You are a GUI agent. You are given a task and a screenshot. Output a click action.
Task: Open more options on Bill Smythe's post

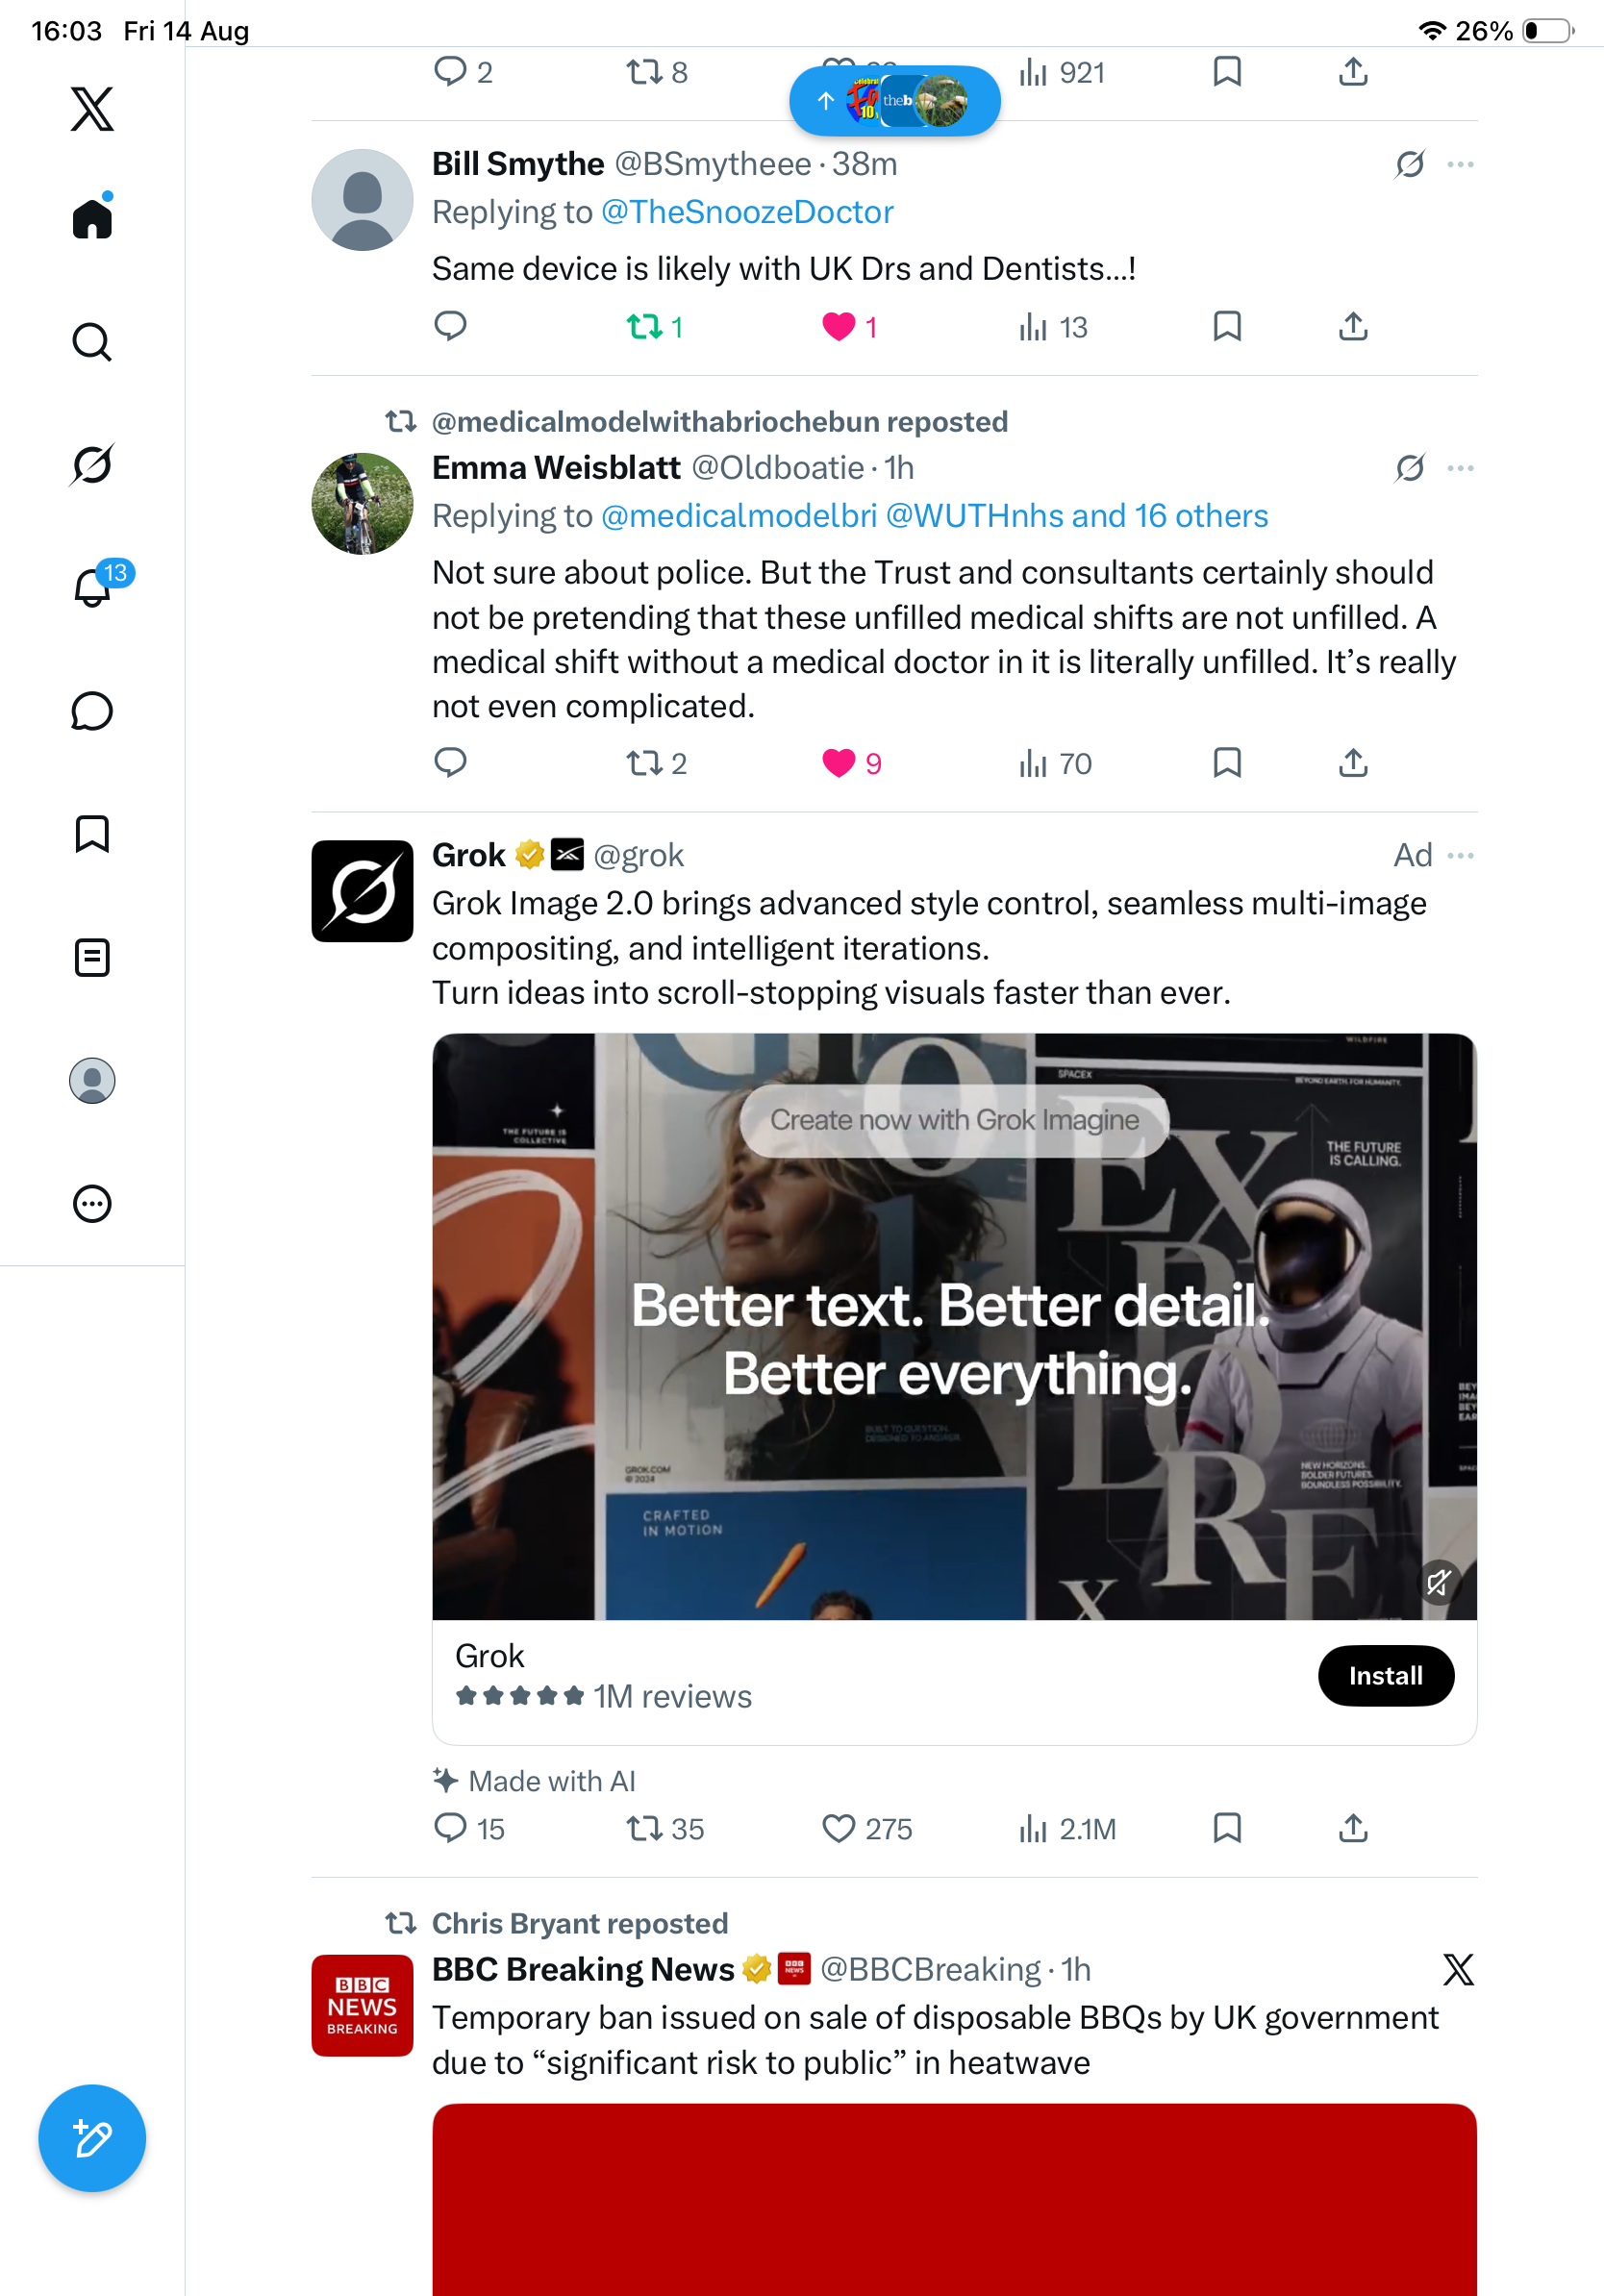(x=1460, y=164)
